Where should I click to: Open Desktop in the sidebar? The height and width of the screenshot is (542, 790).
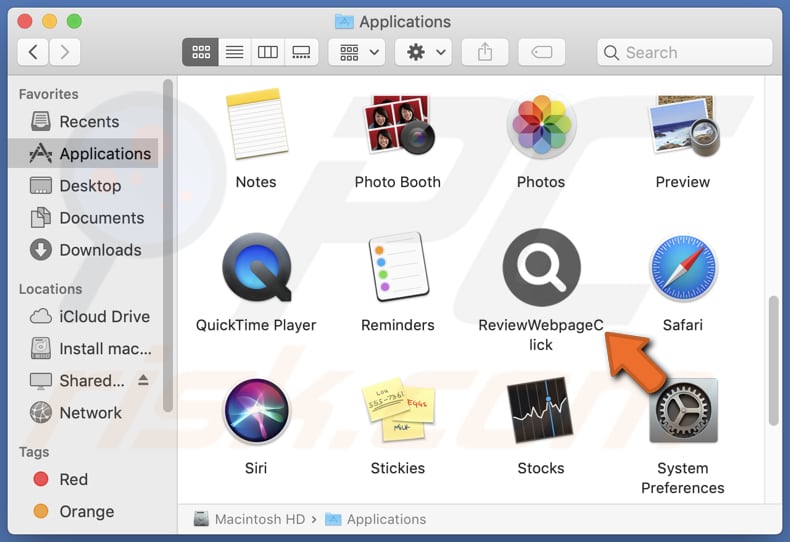coord(83,185)
